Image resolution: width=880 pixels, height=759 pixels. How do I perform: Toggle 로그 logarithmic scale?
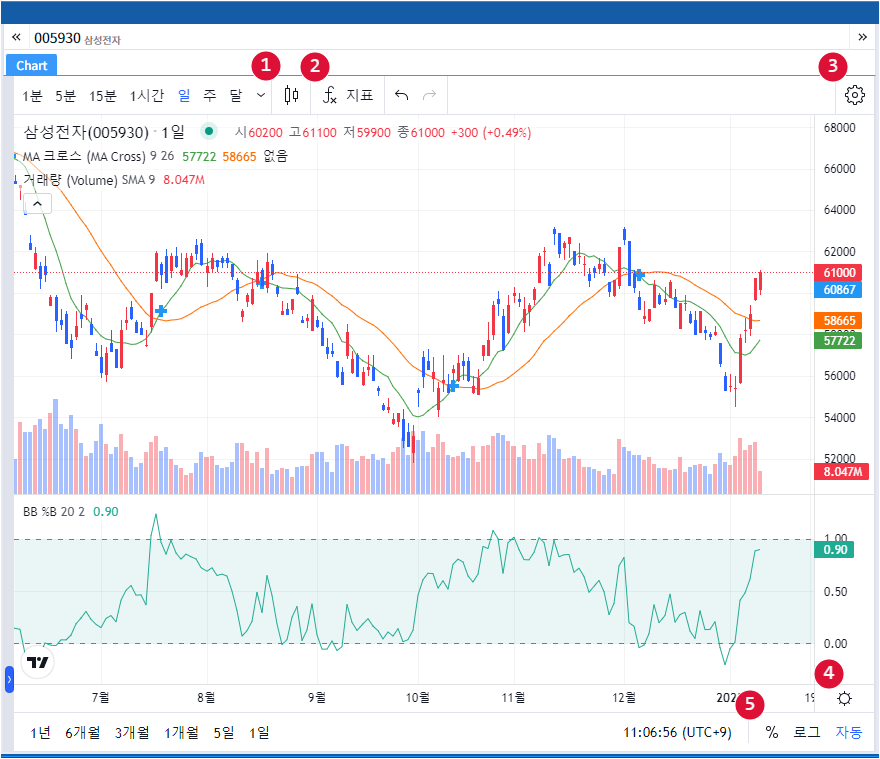click(x=807, y=732)
